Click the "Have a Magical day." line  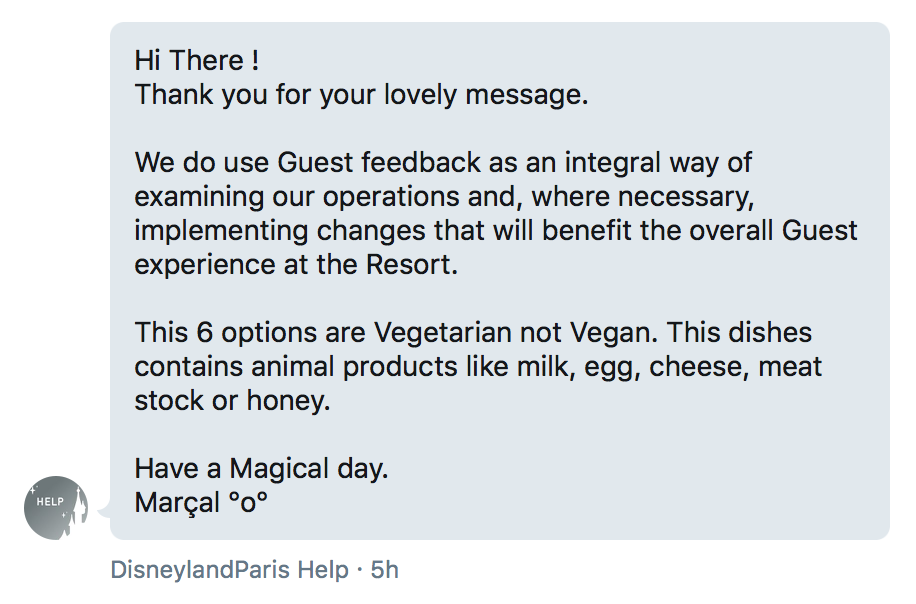coord(261,468)
